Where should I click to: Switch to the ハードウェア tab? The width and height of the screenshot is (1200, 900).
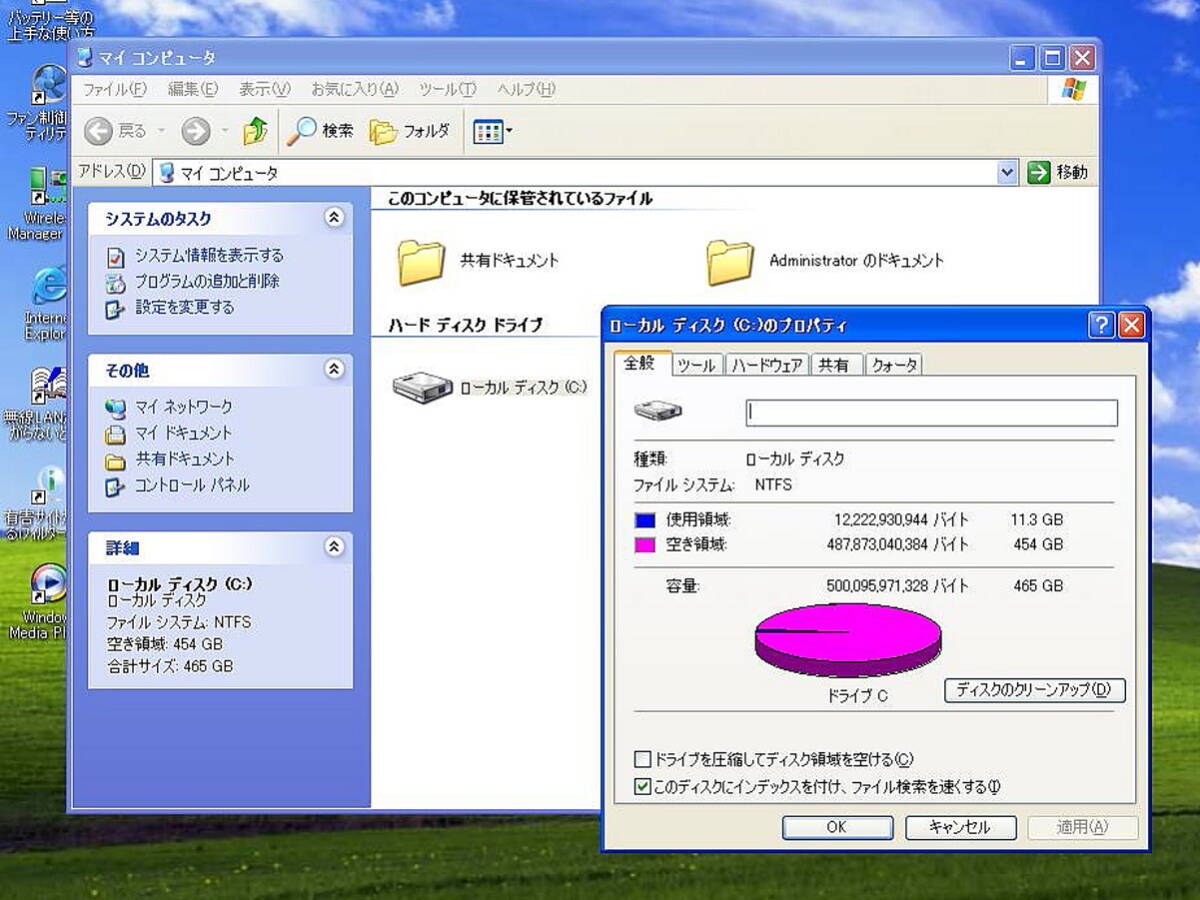click(x=766, y=365)
